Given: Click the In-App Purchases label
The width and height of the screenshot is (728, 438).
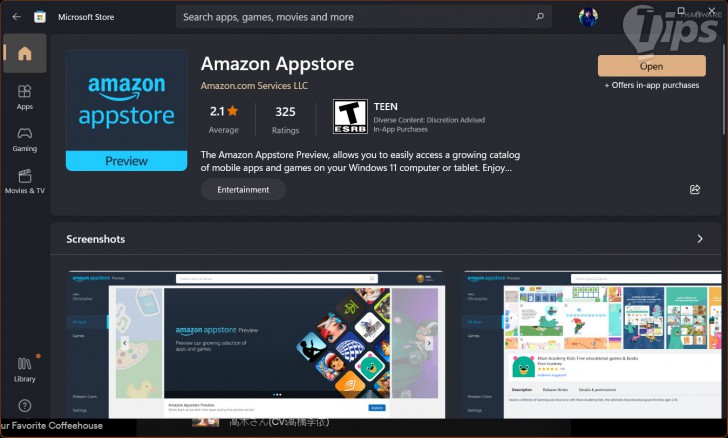Looking at the screenshot, I should 400,130.
